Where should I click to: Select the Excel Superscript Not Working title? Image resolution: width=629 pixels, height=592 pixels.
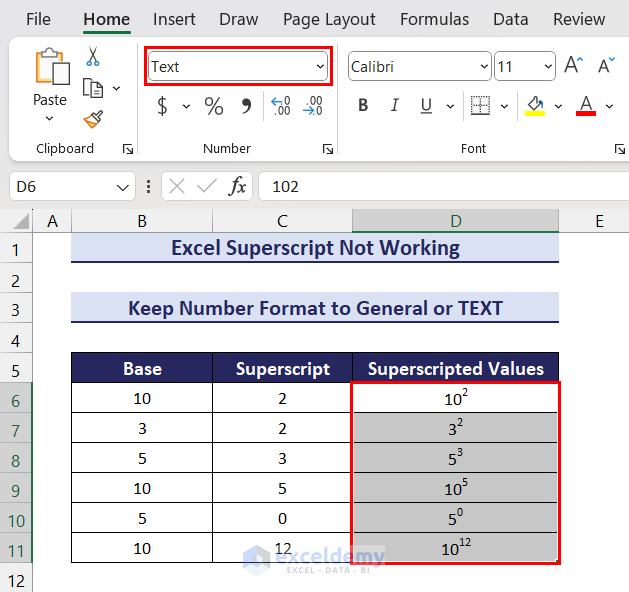coord(315,248)
